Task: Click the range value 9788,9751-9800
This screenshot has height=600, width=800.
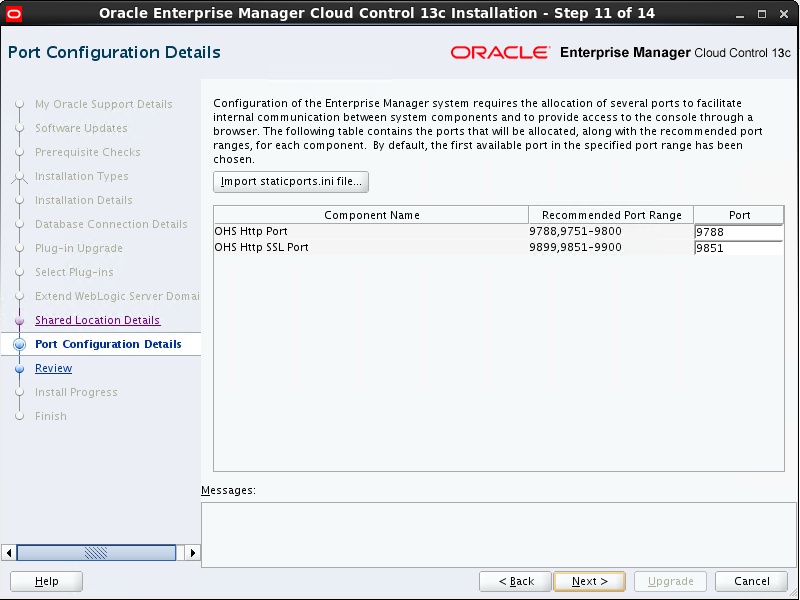Action: 575,231
